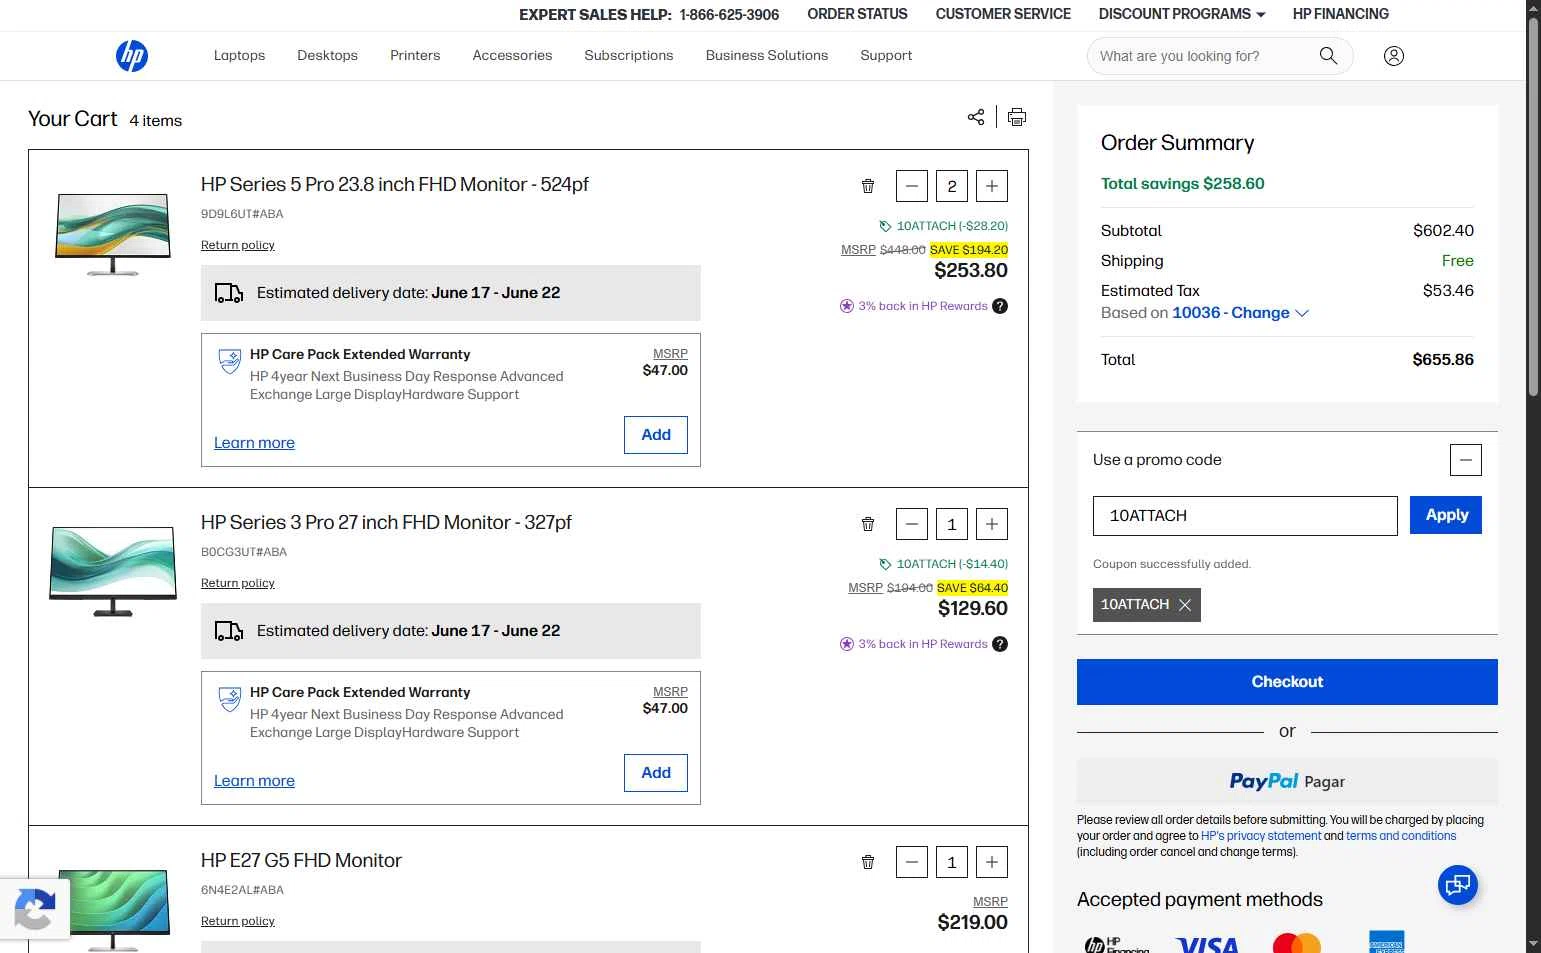Click the HP Rewards help icon for Series 5 Pro
The height and width of the screenshot is (953, 1541).
pyautogui.click(x=1000, y=306)
